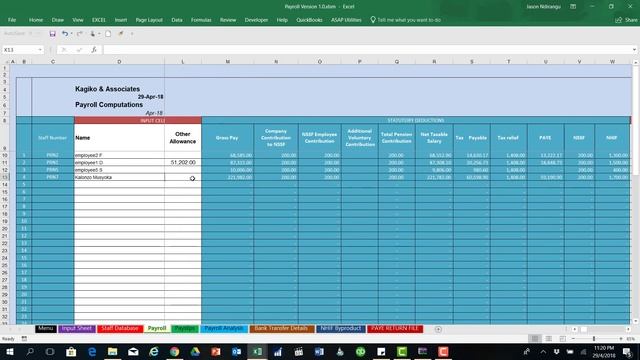Open PowerPoint from the taskbar

[216, 351]
